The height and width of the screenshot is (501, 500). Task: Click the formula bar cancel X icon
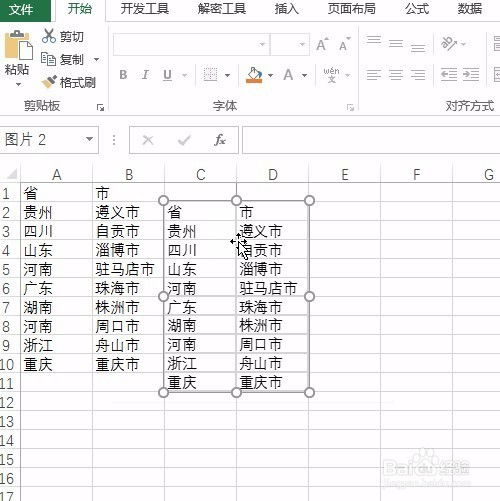pos(148,140)
